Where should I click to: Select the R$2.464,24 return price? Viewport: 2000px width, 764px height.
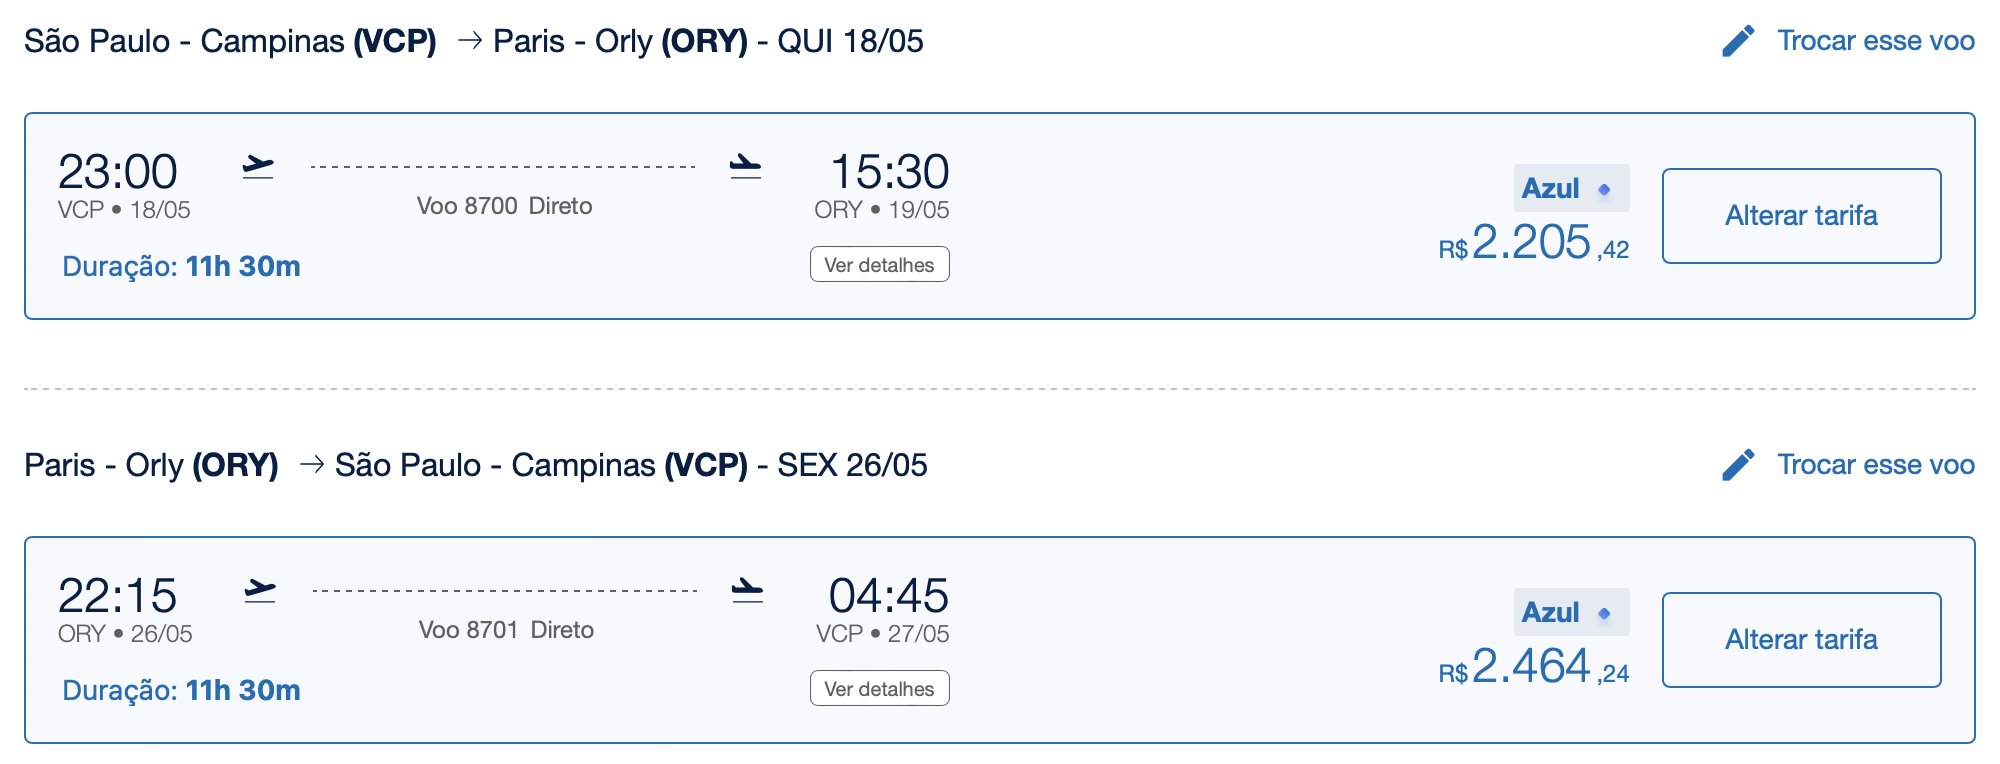coord(1534,666)
